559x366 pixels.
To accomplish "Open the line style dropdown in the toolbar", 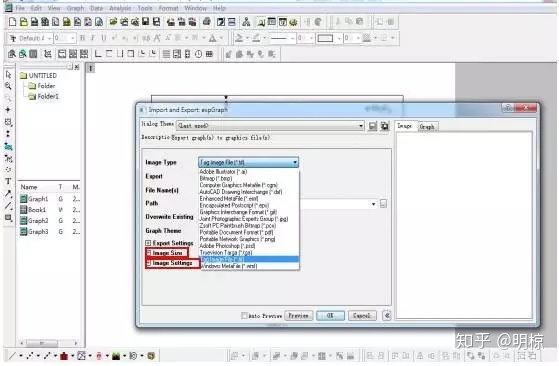I will tap(293, 38).
